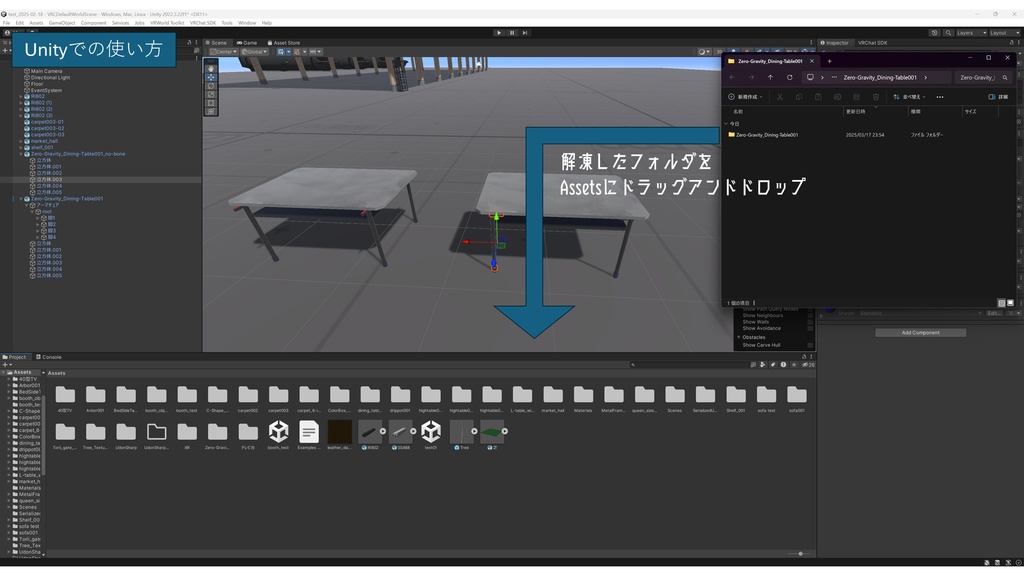The height and width of the screenshot is (576, 1024).
Task: Expand Zero-Gravity_Dining-Table001 in the Hierarchy
Action: point(21,198)
